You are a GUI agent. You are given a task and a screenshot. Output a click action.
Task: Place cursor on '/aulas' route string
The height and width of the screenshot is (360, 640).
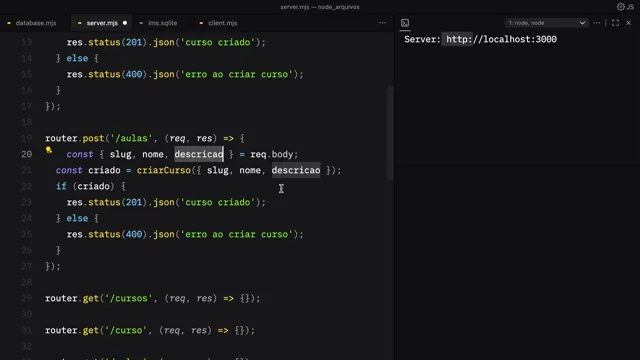131,138
